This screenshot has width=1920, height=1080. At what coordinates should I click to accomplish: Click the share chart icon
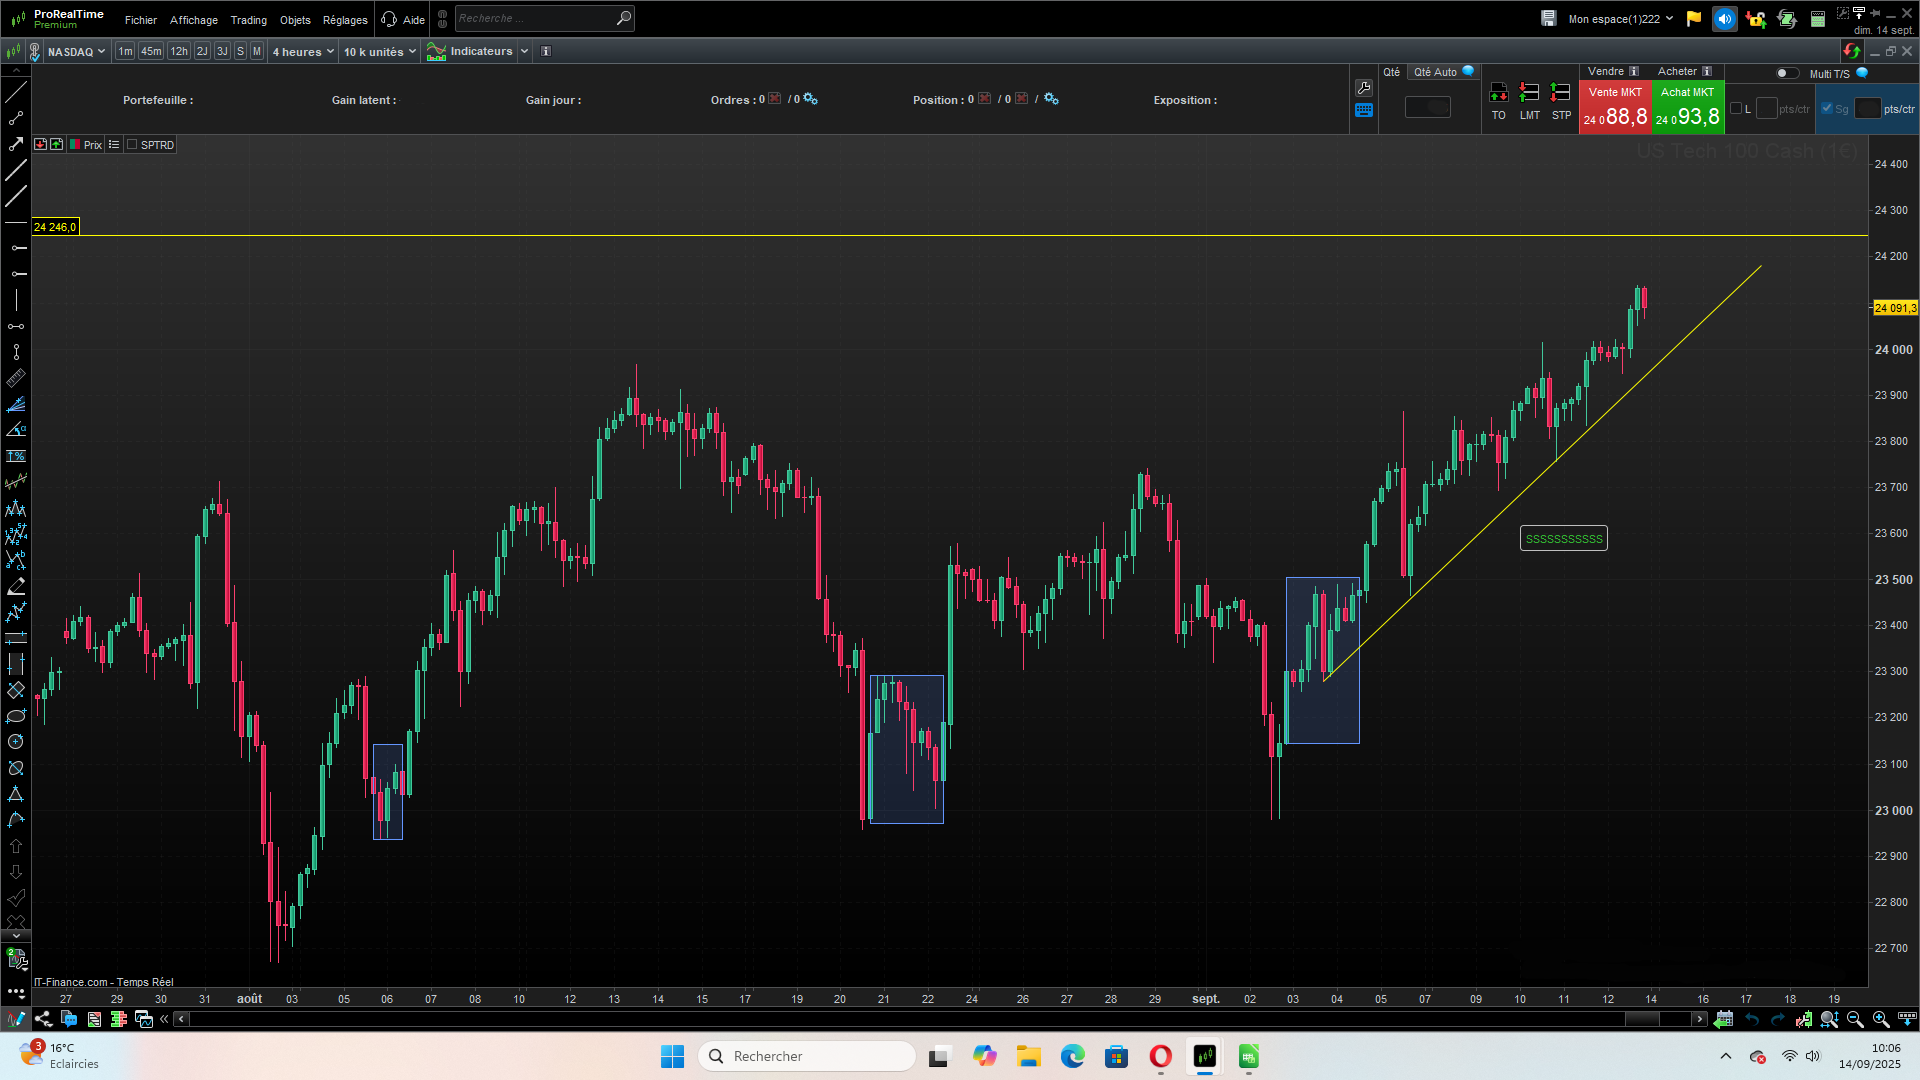coord(43,1019)
